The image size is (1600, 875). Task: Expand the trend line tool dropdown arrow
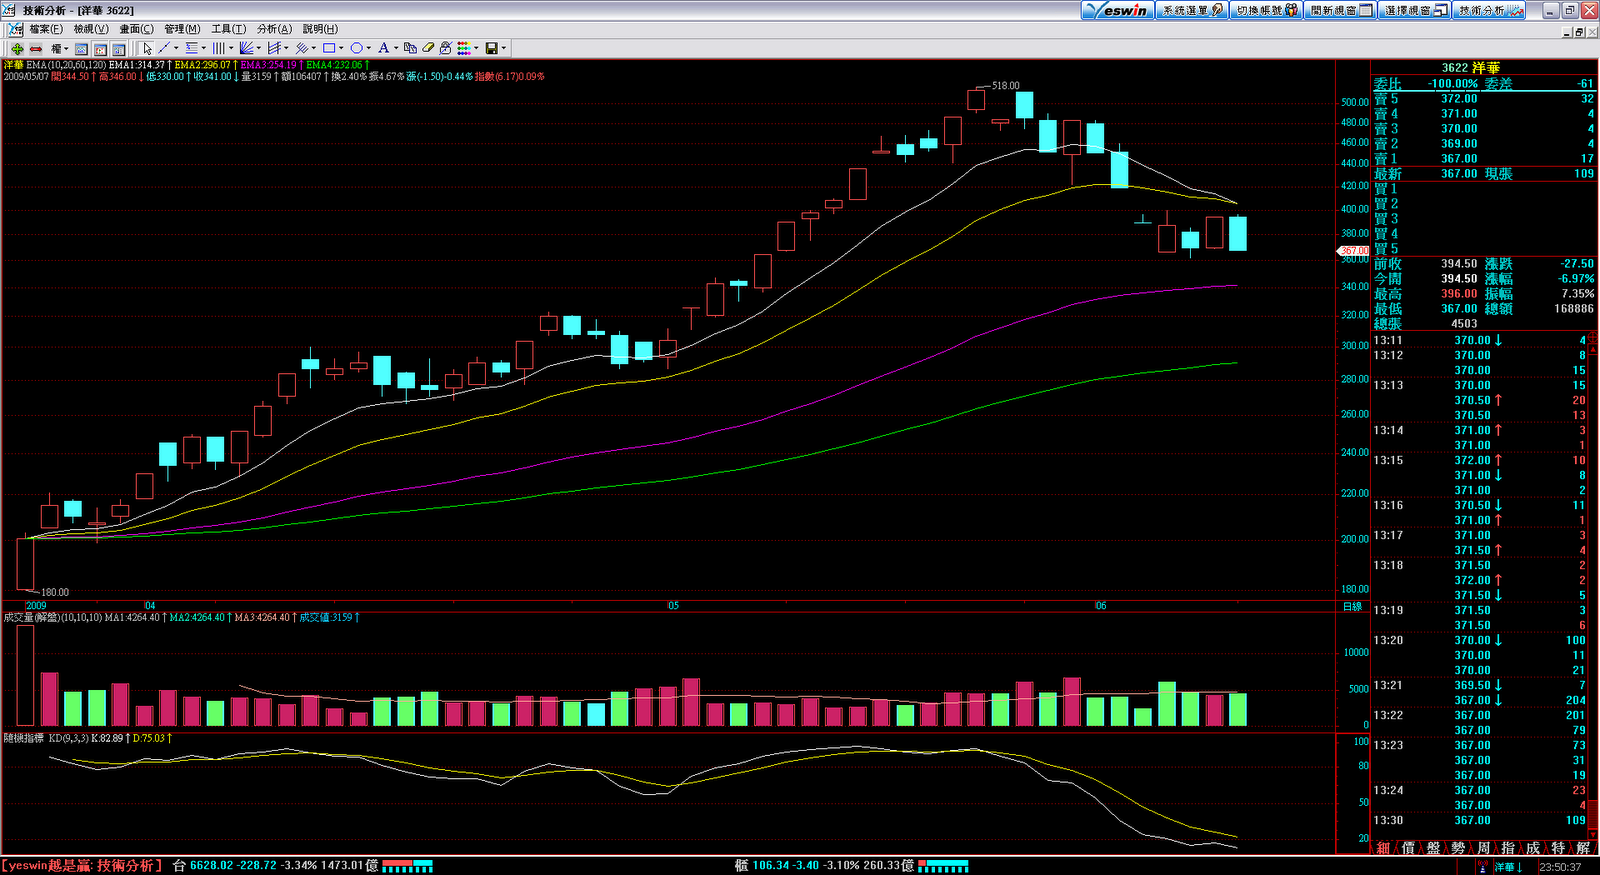coord(176,48)
